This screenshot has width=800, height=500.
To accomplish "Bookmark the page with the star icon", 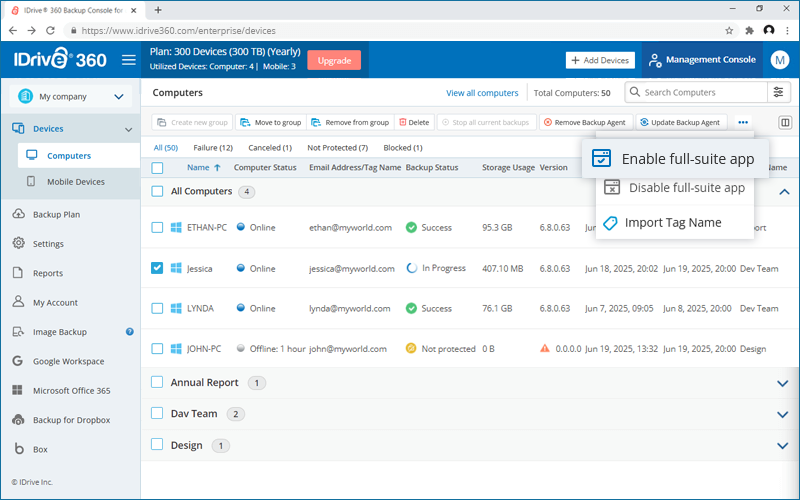I will pyautogui.click(x=729, y=31).
